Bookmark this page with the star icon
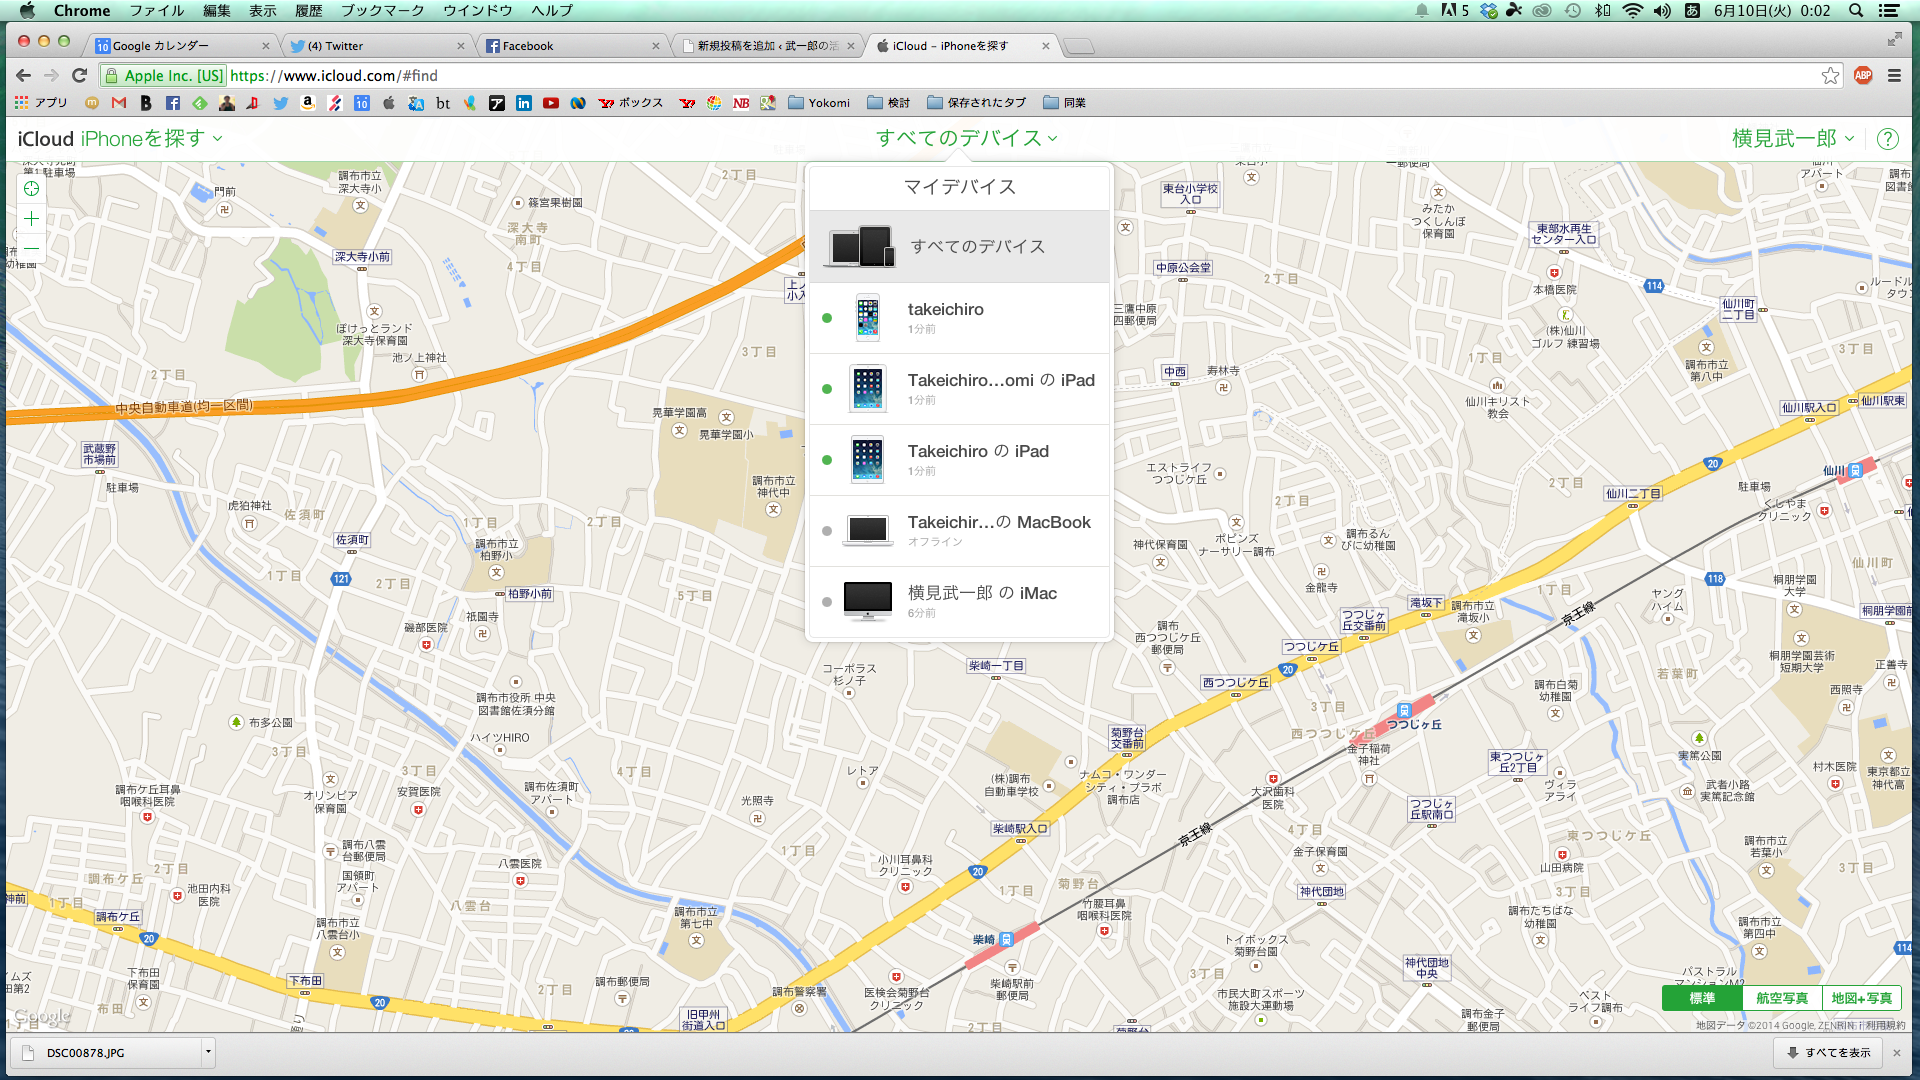The width and height of the screenshot is (1920, 1080). (1830, 76)
